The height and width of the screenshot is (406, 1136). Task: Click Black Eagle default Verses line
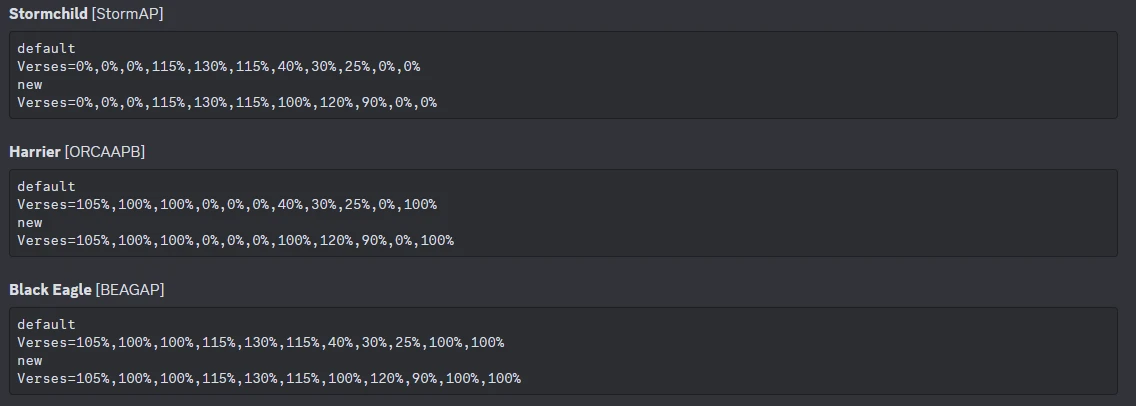(260, 342)
